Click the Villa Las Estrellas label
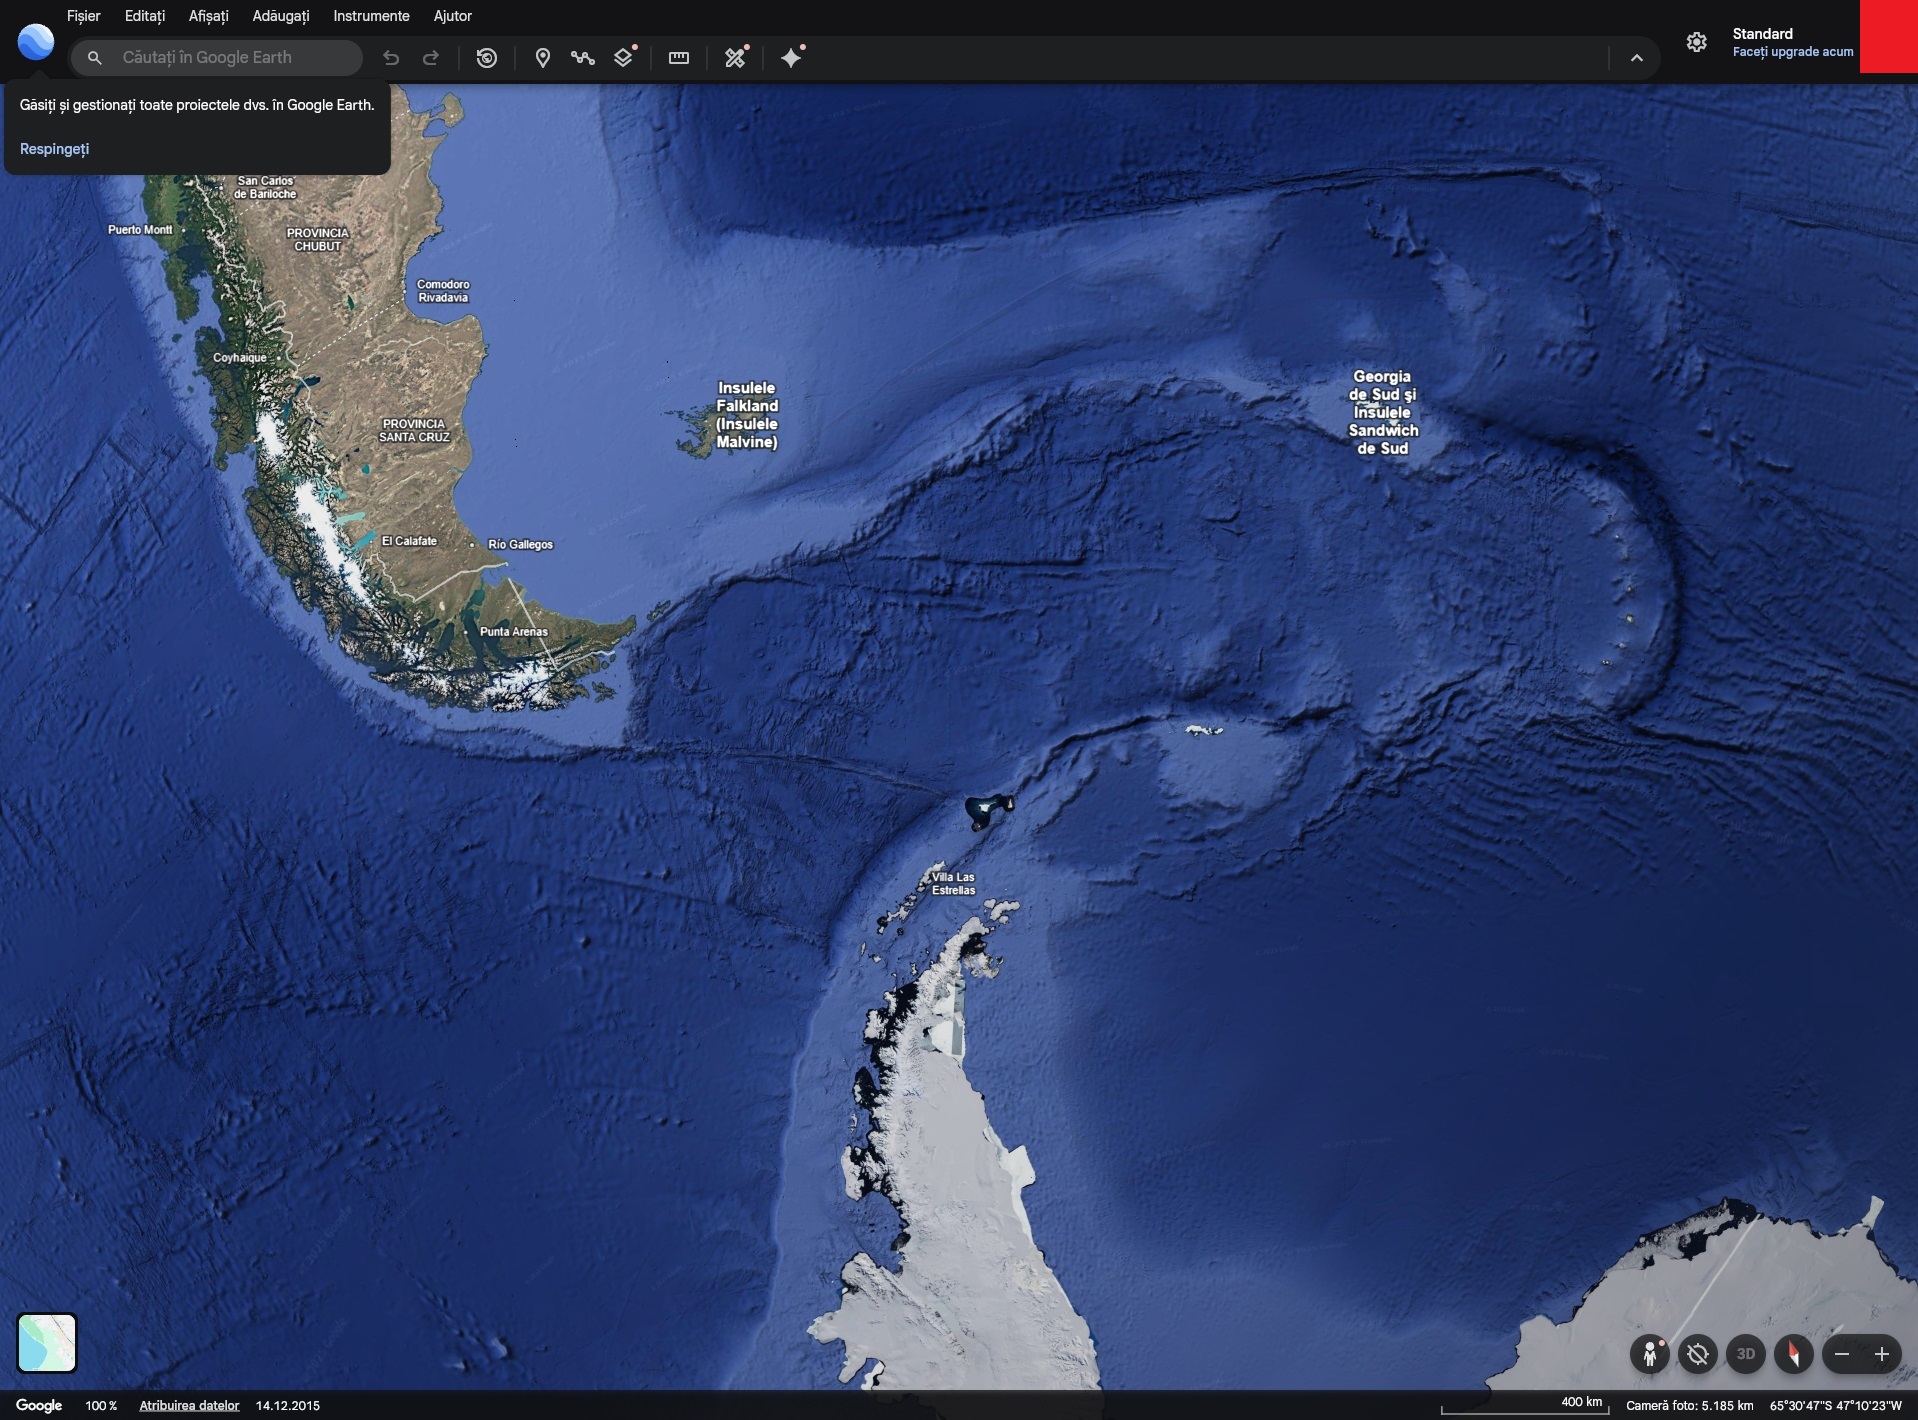 953,884
